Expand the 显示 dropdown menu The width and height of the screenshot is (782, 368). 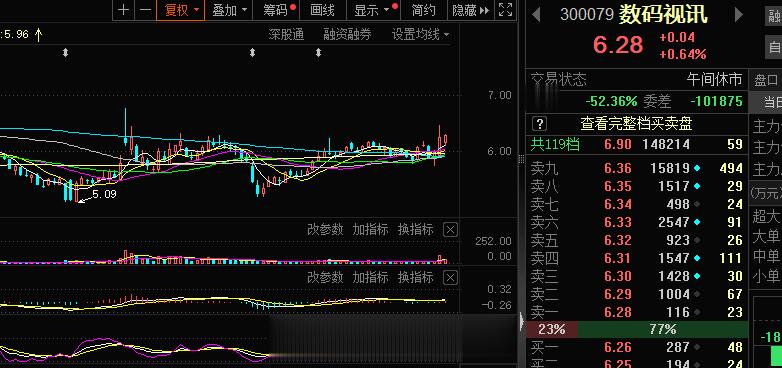(x=375, y=10)
